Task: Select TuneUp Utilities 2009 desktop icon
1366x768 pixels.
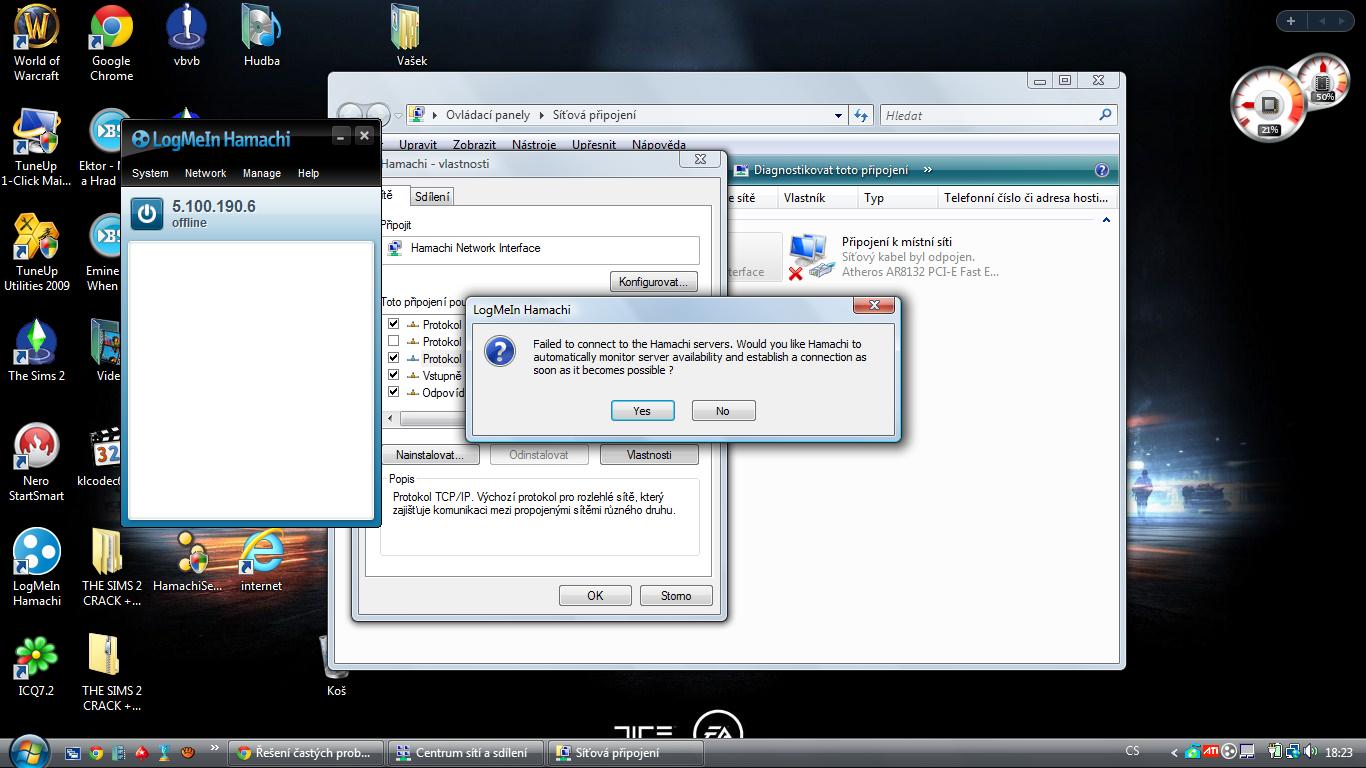Action: click(36, 253)
